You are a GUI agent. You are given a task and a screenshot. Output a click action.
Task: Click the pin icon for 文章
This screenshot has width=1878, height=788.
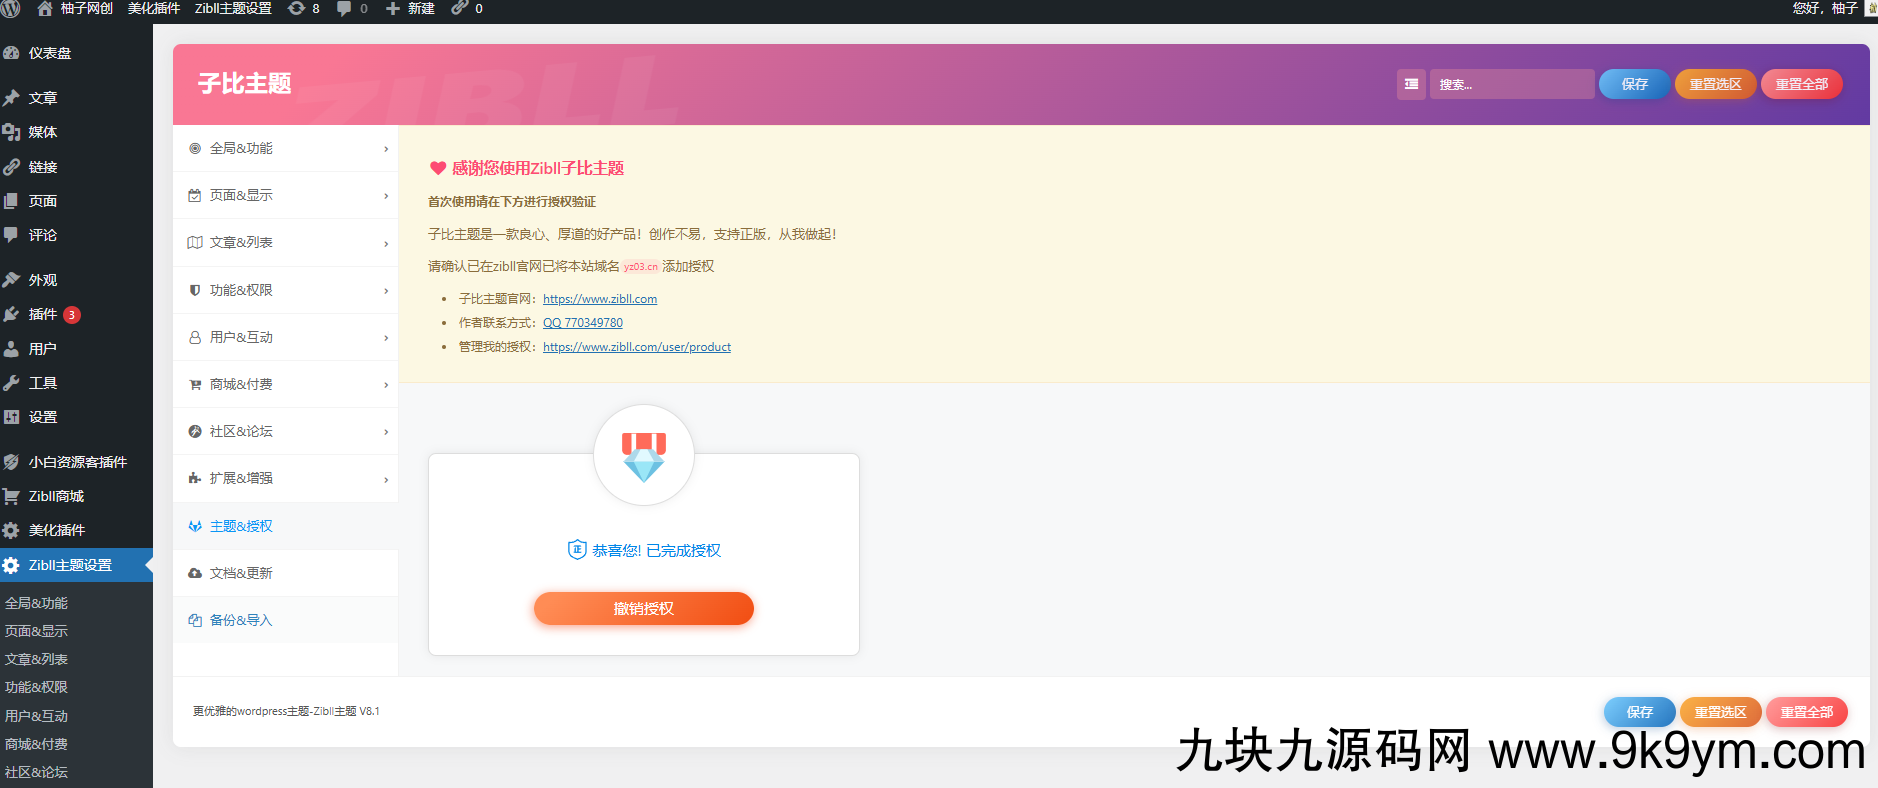click(12, 98)
